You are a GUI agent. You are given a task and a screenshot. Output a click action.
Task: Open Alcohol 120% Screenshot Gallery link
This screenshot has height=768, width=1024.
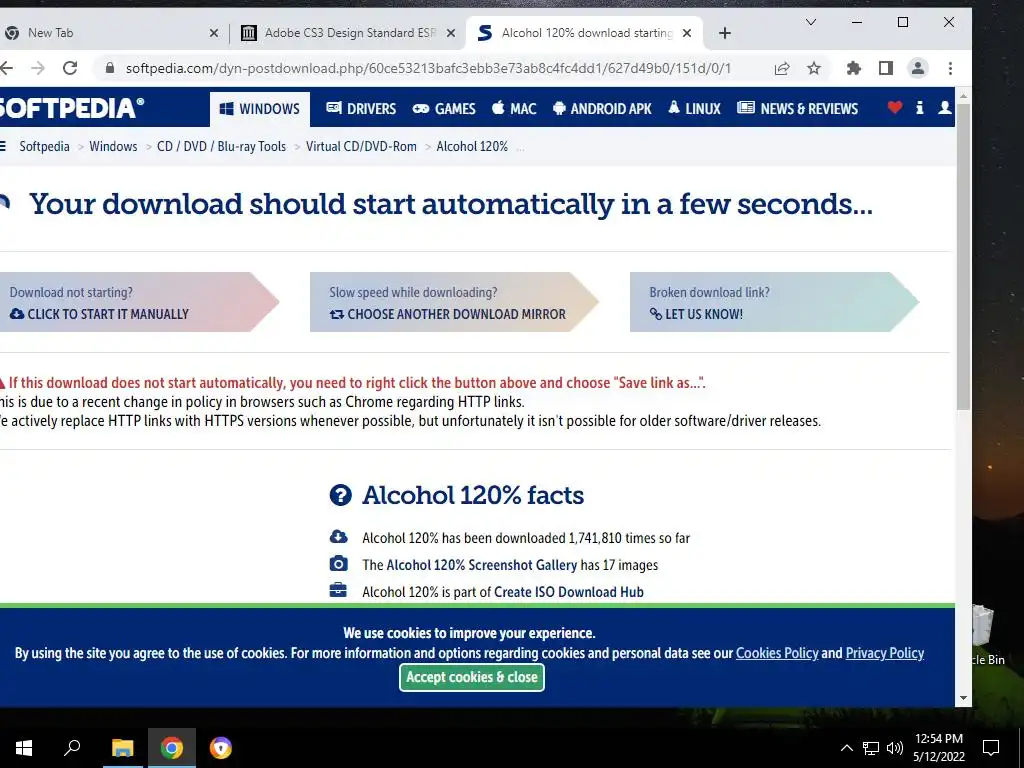coord(482,565)
